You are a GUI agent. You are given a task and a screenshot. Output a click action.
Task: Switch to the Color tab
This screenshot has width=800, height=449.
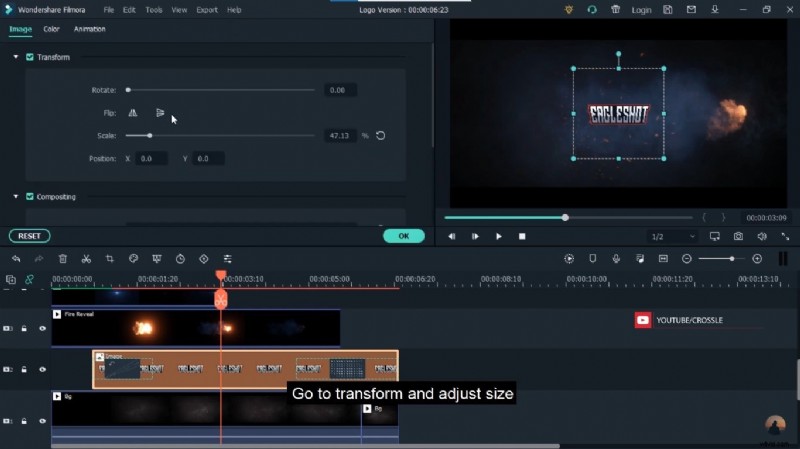click(x=51, y=29)
